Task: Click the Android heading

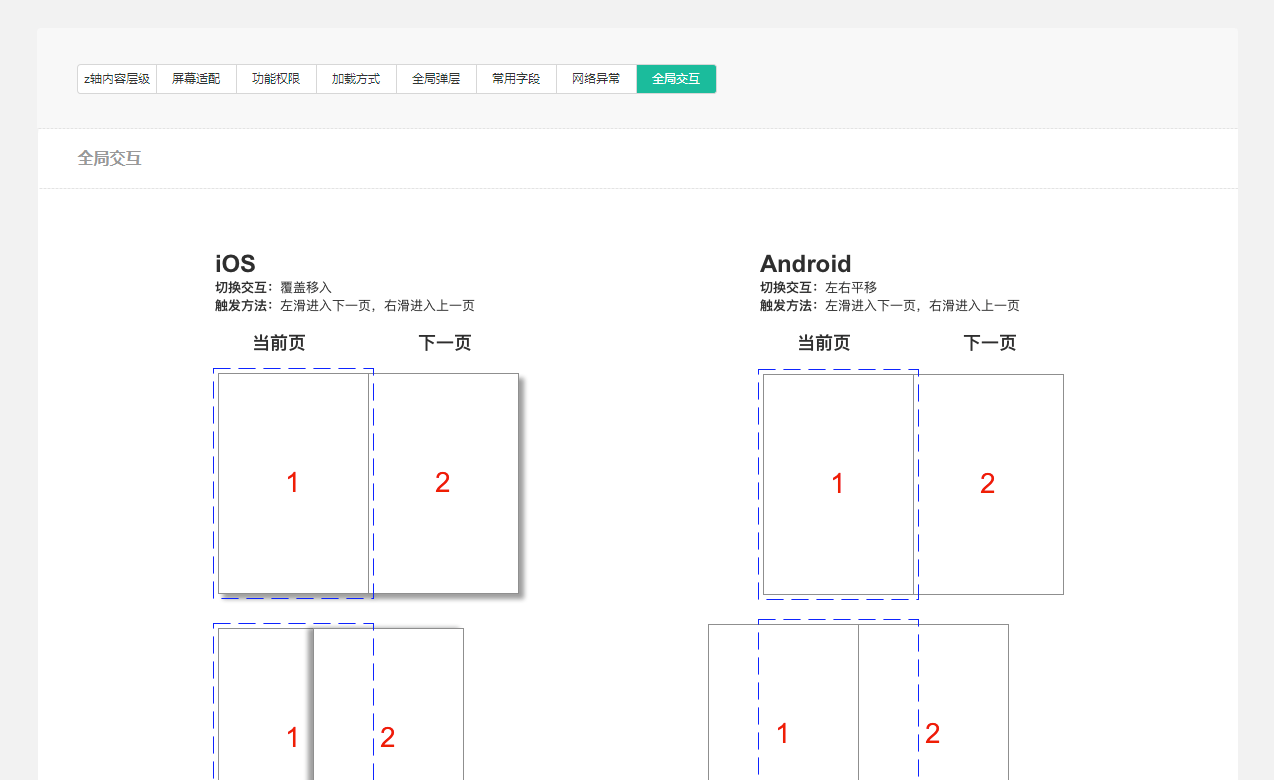Action: (x=805, y=264)
